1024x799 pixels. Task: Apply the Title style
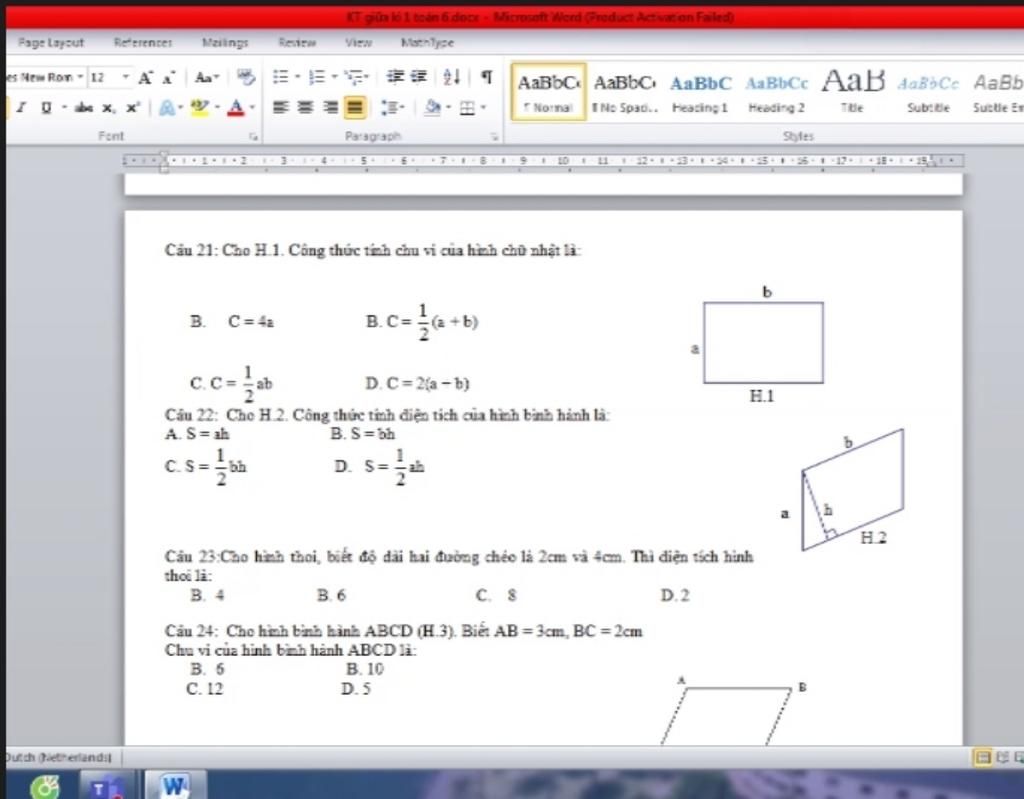coord(852,92)
